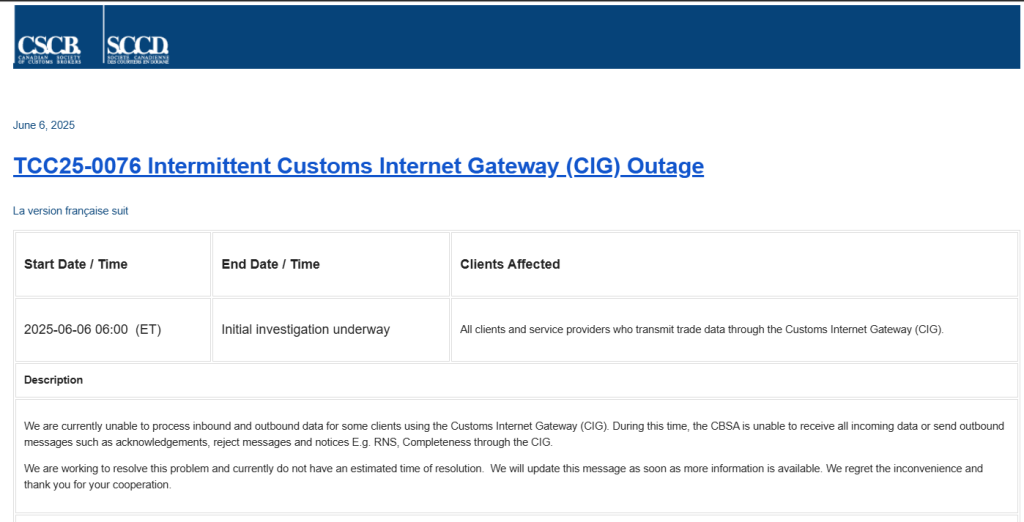This screenshot has width=1024, height=522.
Task: Select the 2025-06-06 06:00 (ET) cell
Action: click(x=113, y=330)
